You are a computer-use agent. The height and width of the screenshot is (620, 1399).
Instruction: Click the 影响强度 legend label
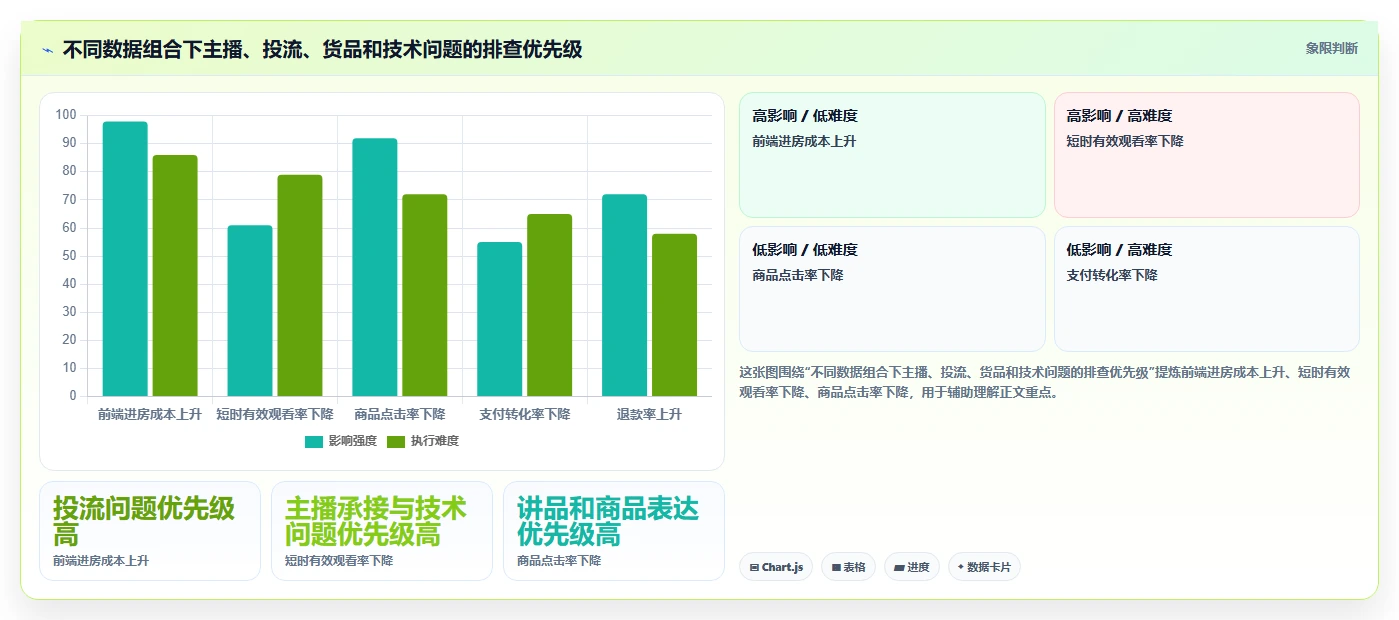[x=352, y=441]
